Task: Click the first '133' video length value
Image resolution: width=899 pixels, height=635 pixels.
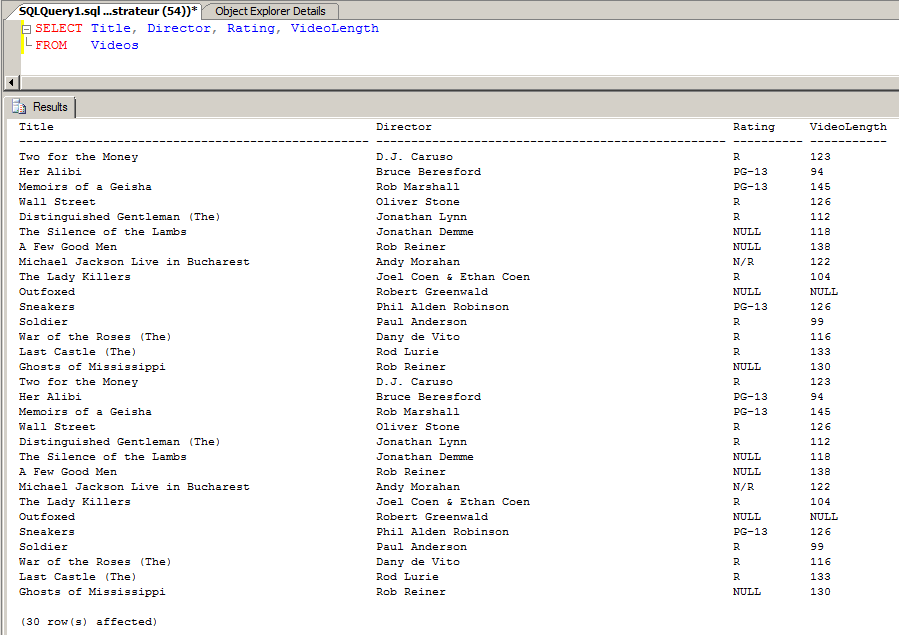Action: [x=820, y=351]
